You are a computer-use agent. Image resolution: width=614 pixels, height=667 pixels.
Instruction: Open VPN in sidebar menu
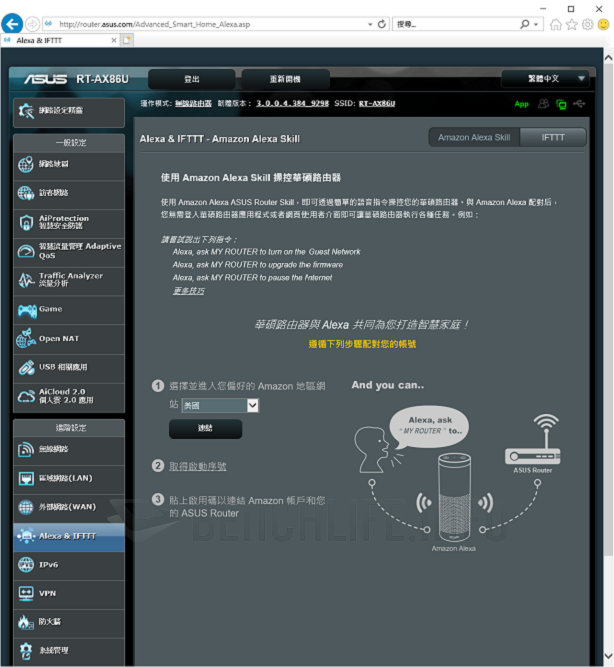pos(69,594)
